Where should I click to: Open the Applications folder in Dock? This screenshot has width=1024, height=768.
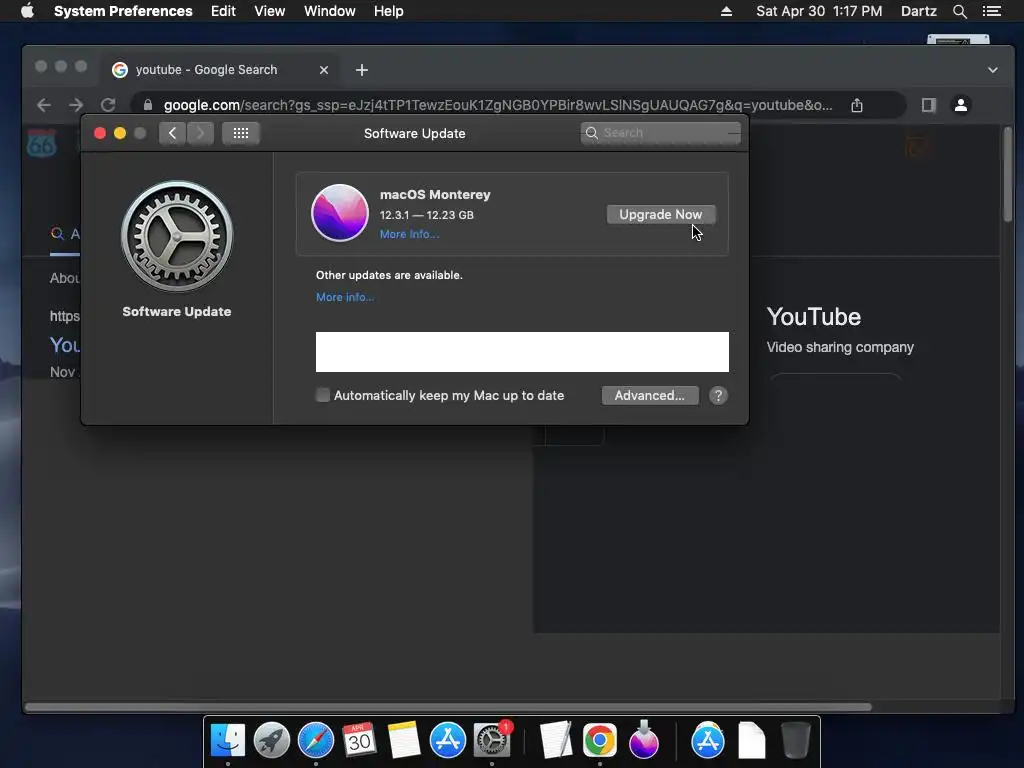708,740
